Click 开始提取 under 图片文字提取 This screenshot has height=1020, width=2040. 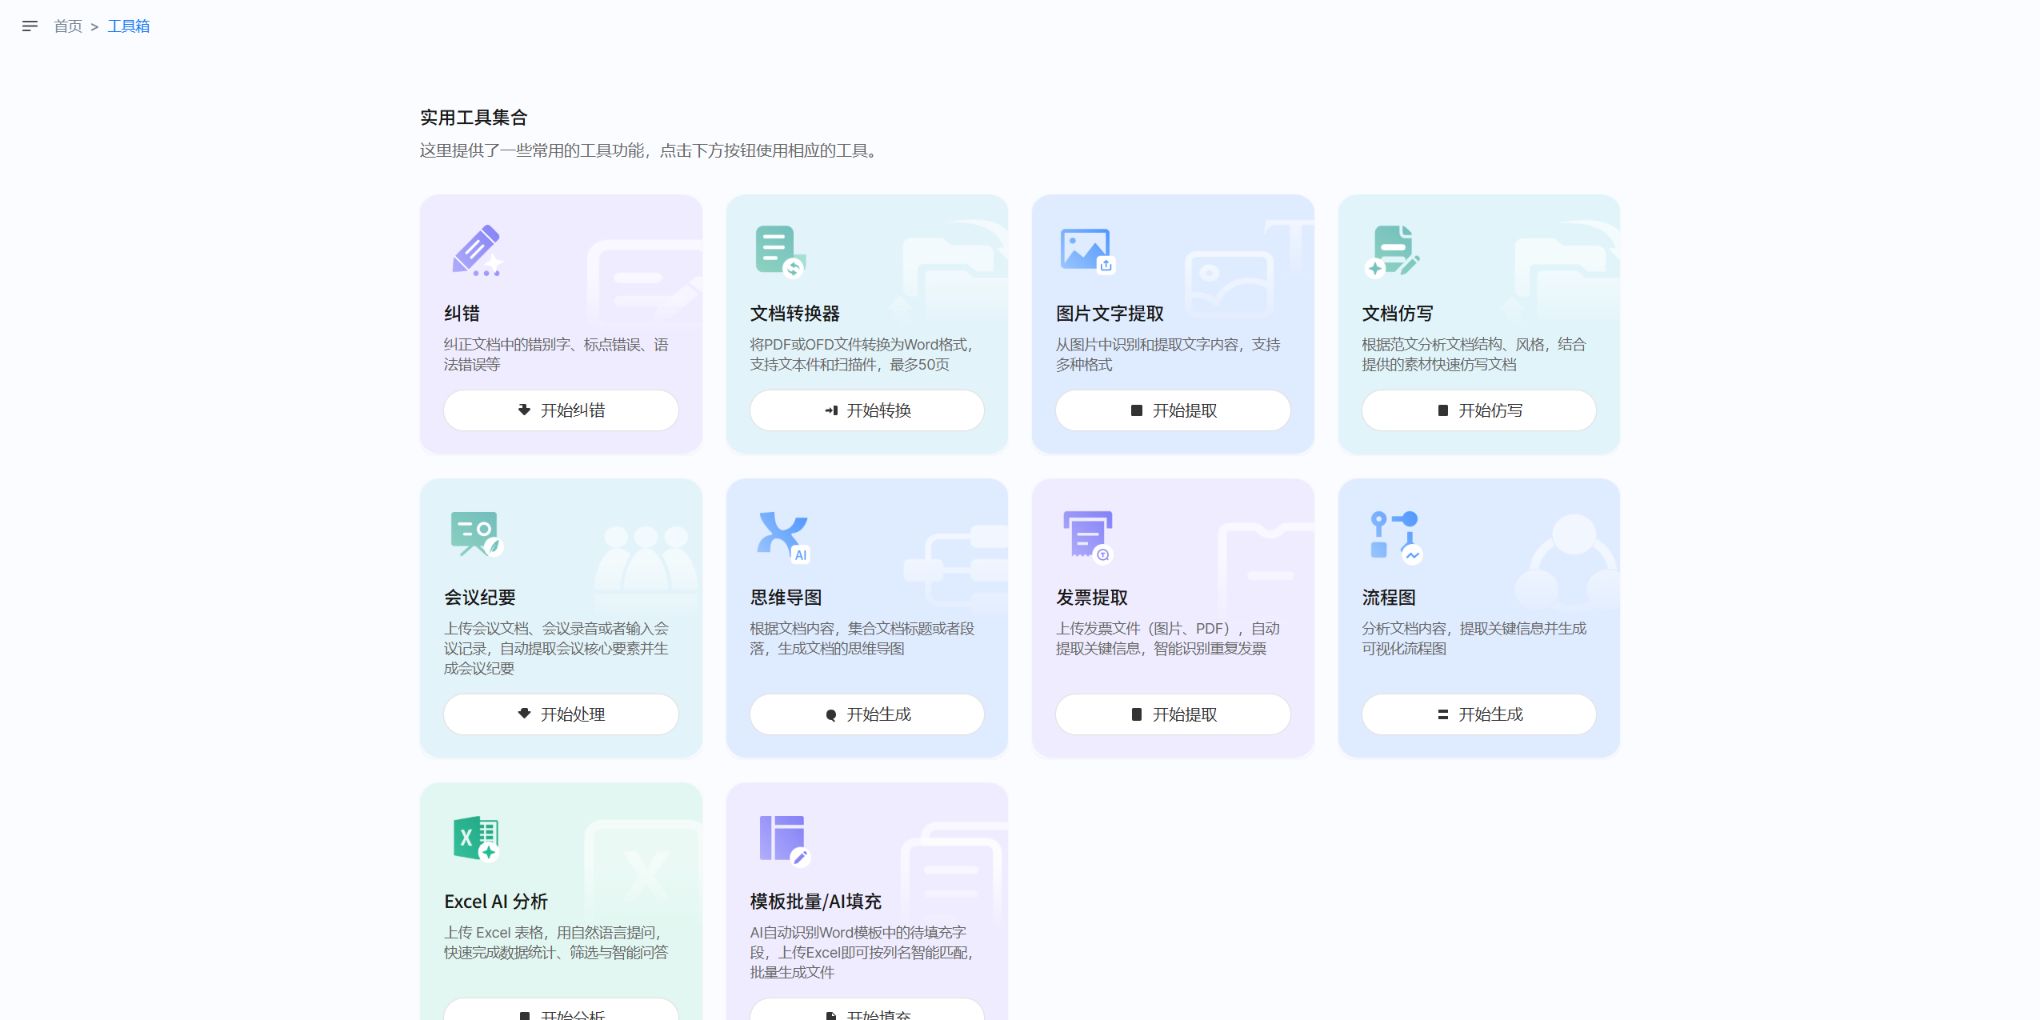pos(1173,410)
